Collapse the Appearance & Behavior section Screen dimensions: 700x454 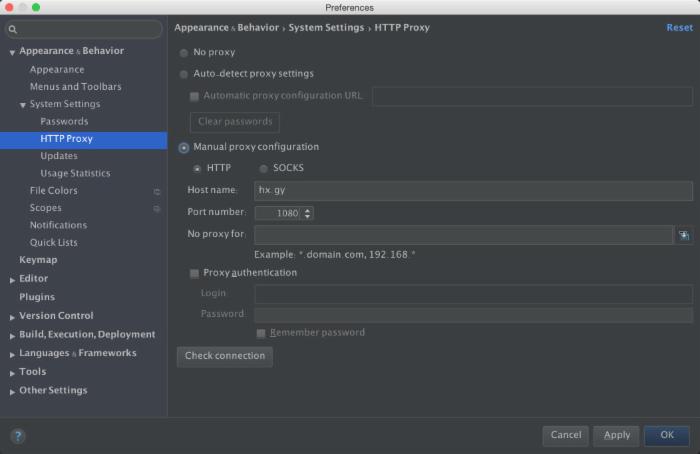tap(12, 52)
